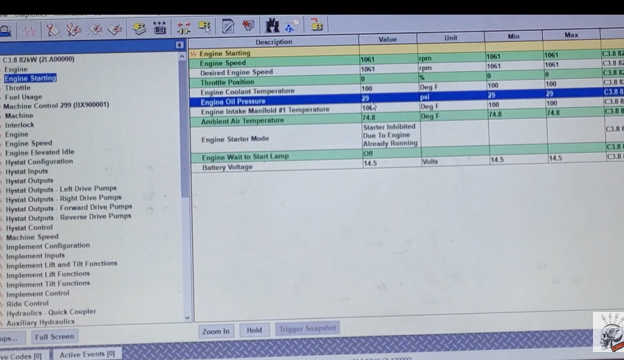Click the red heart-shaped toolbar icon
The height and width of the screenshot is (360, 624).
click(x=248, y=26)
